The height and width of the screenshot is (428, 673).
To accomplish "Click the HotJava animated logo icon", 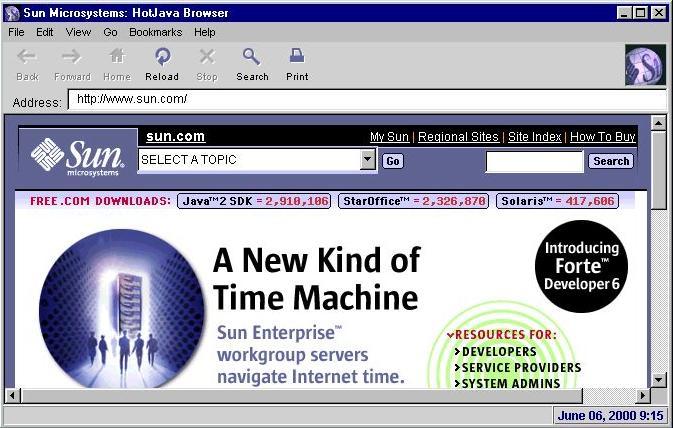I will click(645, 65).
